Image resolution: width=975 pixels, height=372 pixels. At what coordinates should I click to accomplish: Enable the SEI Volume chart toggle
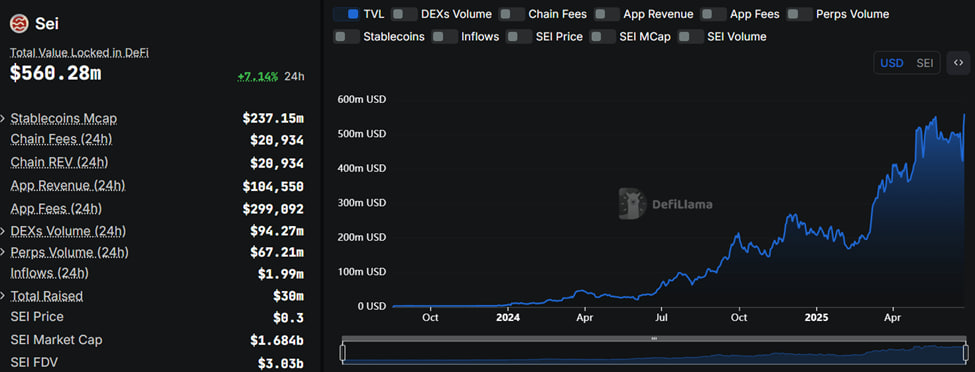tap(691, 37)
